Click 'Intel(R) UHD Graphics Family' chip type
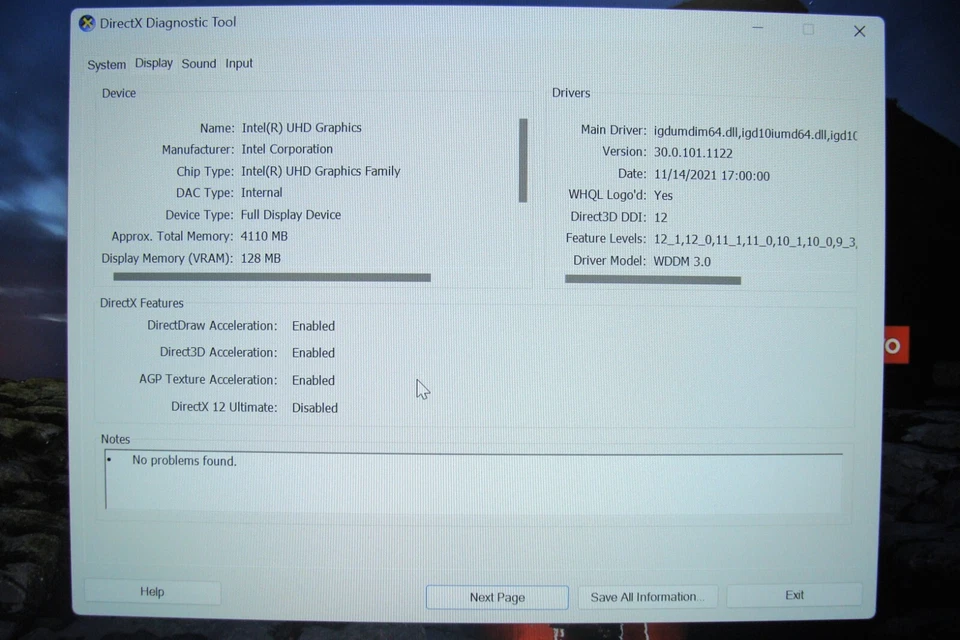The height and width of the screenshot is (640, 960). click(321, 171)
